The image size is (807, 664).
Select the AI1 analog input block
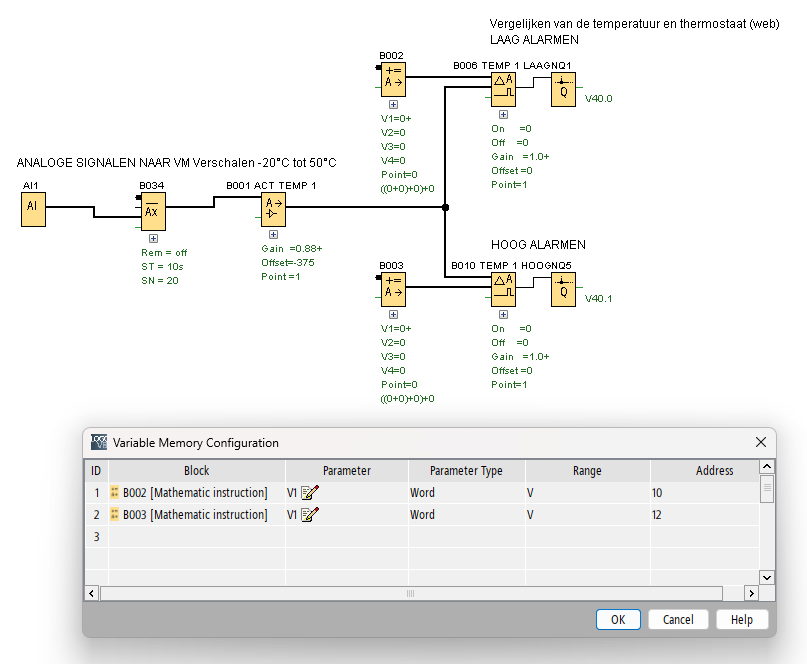pos(33,208)
